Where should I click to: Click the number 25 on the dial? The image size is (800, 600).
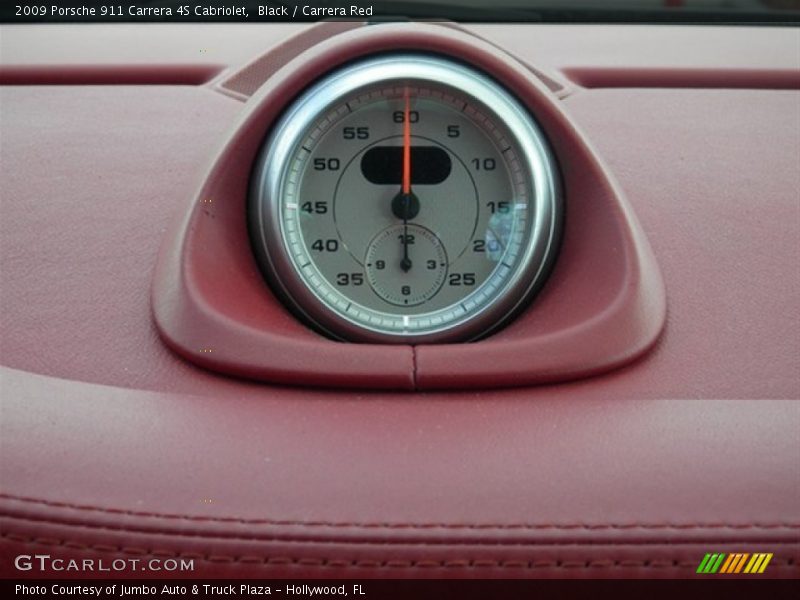461,279
